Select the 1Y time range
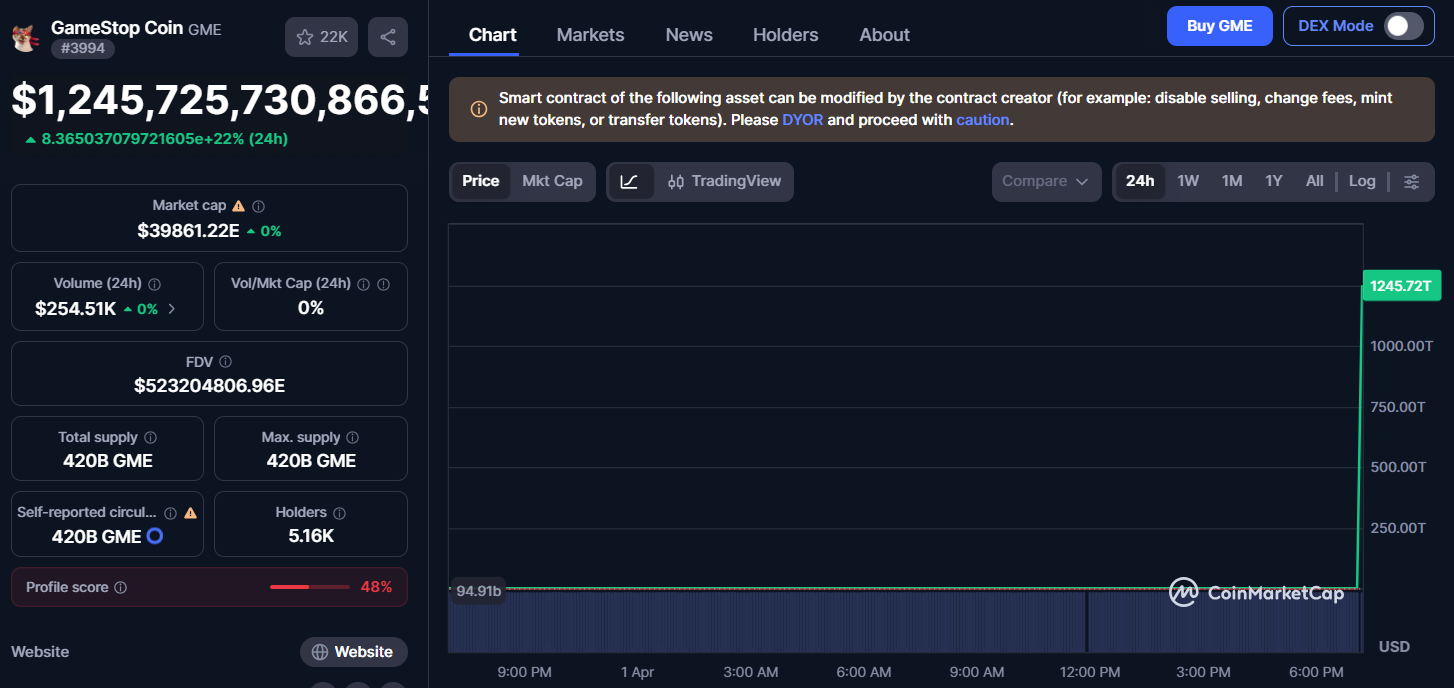 click(1273, 181)
